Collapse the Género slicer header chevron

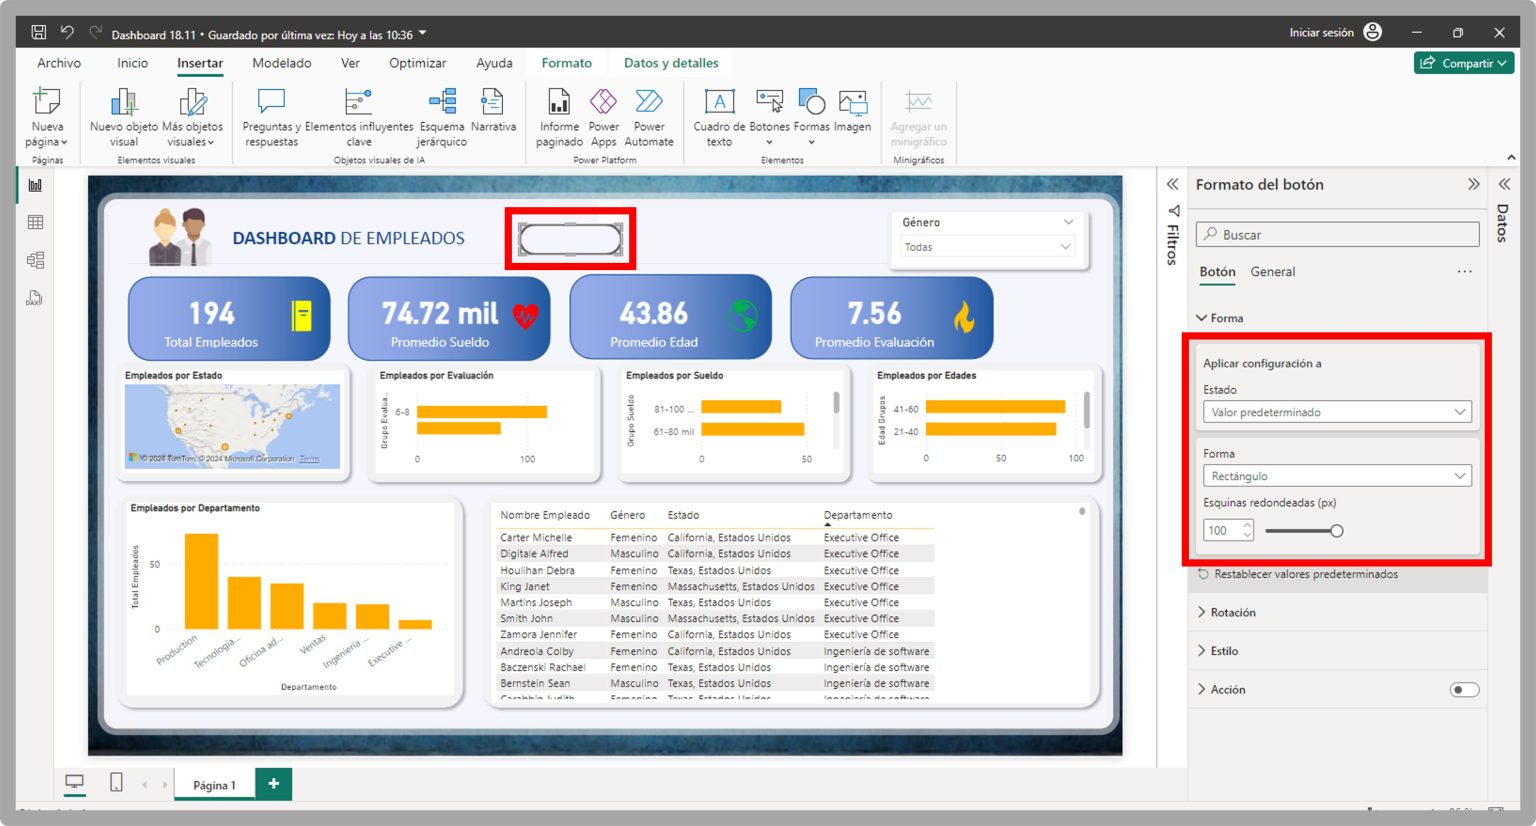click(1068, 222)
